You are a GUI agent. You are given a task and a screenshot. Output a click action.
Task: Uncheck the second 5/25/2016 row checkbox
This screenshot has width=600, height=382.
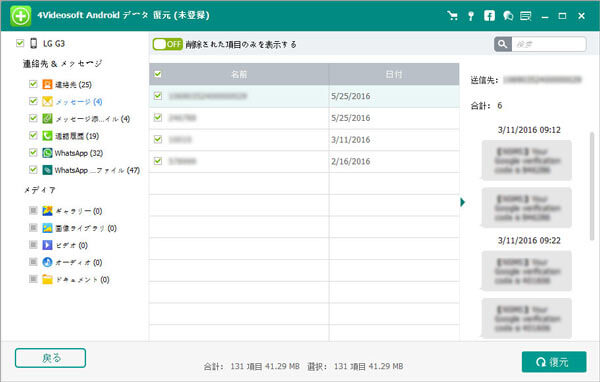[158, 117]
